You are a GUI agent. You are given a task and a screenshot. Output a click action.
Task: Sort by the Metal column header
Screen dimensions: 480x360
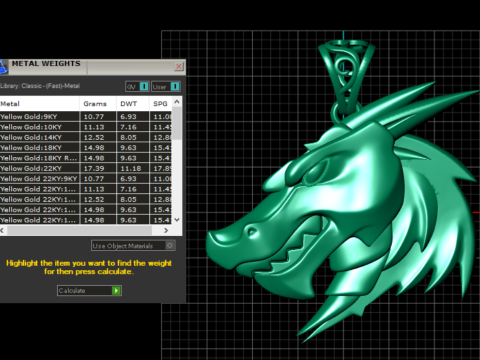pyautogui.click(x=39, y=104)
